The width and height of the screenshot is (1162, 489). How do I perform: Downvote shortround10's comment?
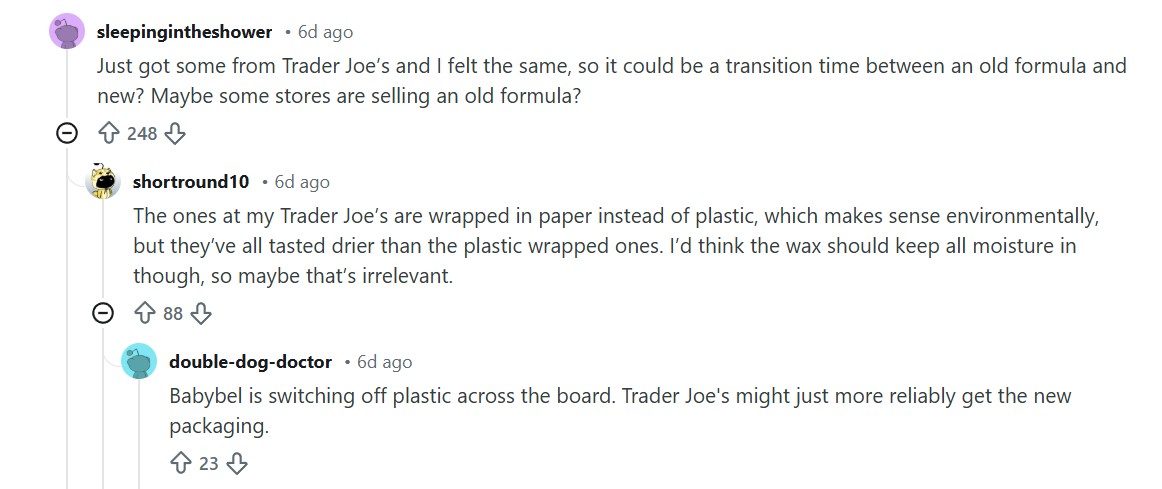[x=201, y=313]
